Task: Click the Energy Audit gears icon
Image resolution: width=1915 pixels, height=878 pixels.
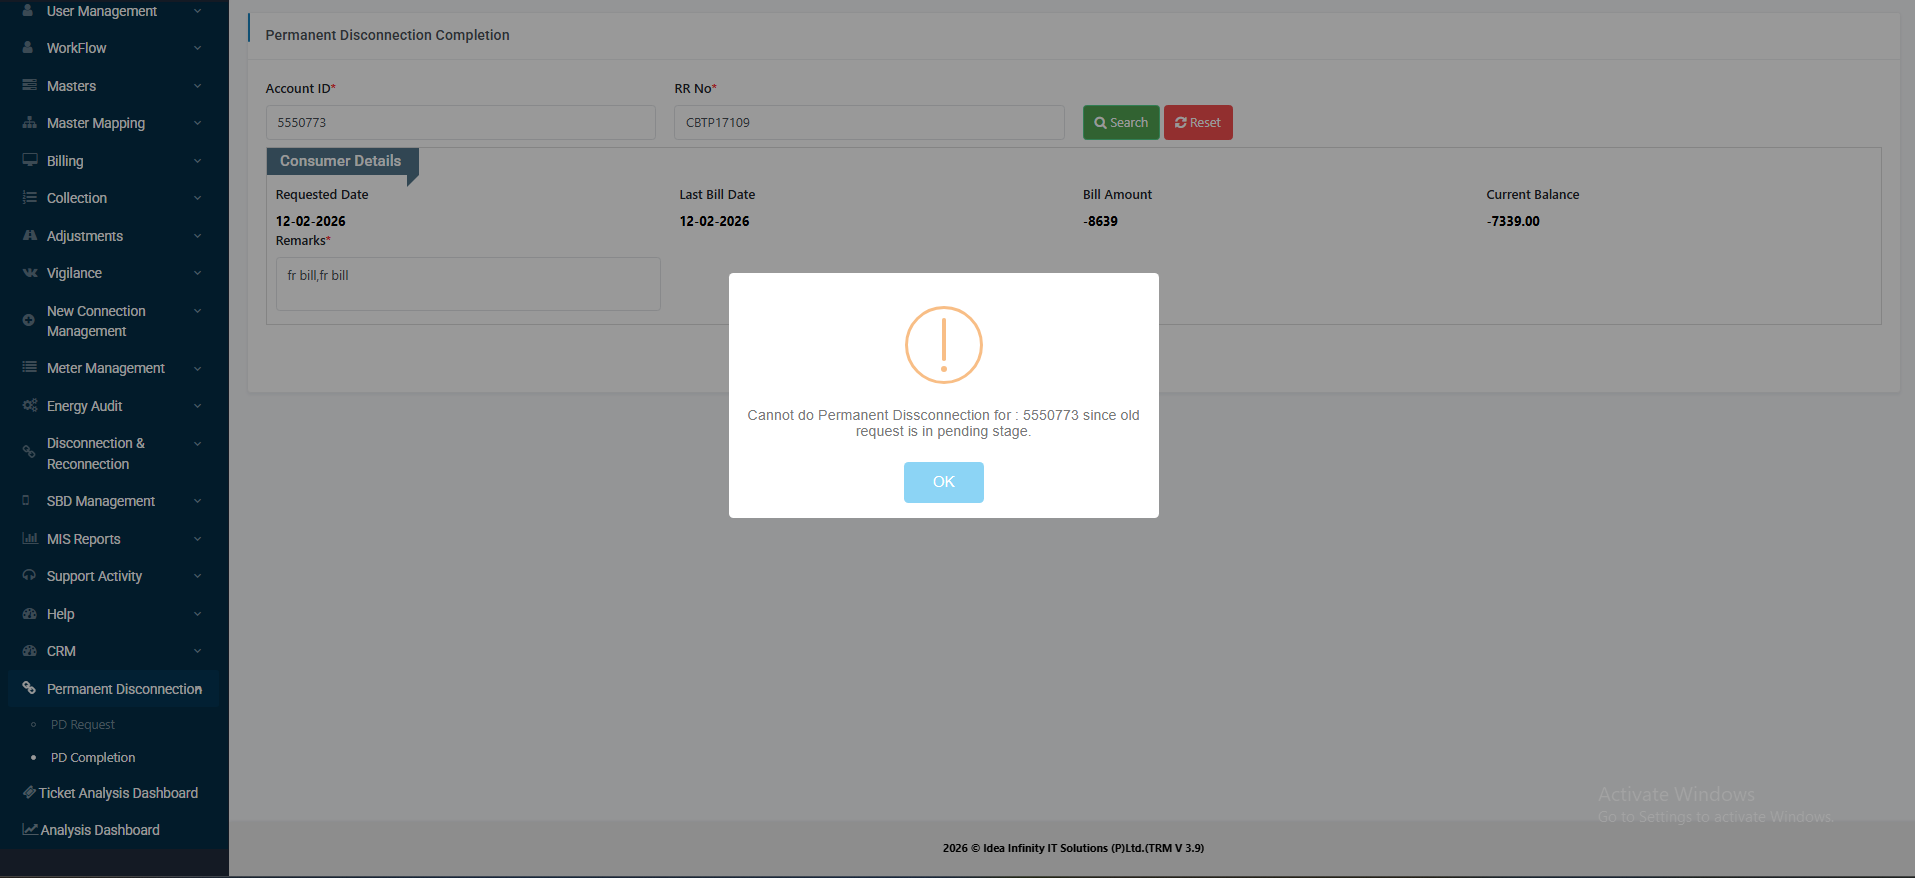Action: (29, 405)
